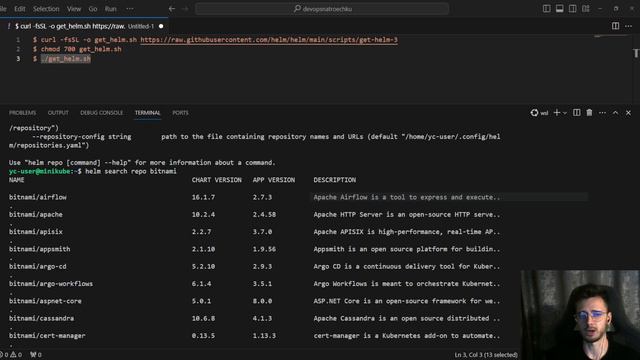The width and height of the screenshot is (640, 360).
Task: Click bitnami/appsmith row name
Action: pyautogui.click(x=40, y=249)
